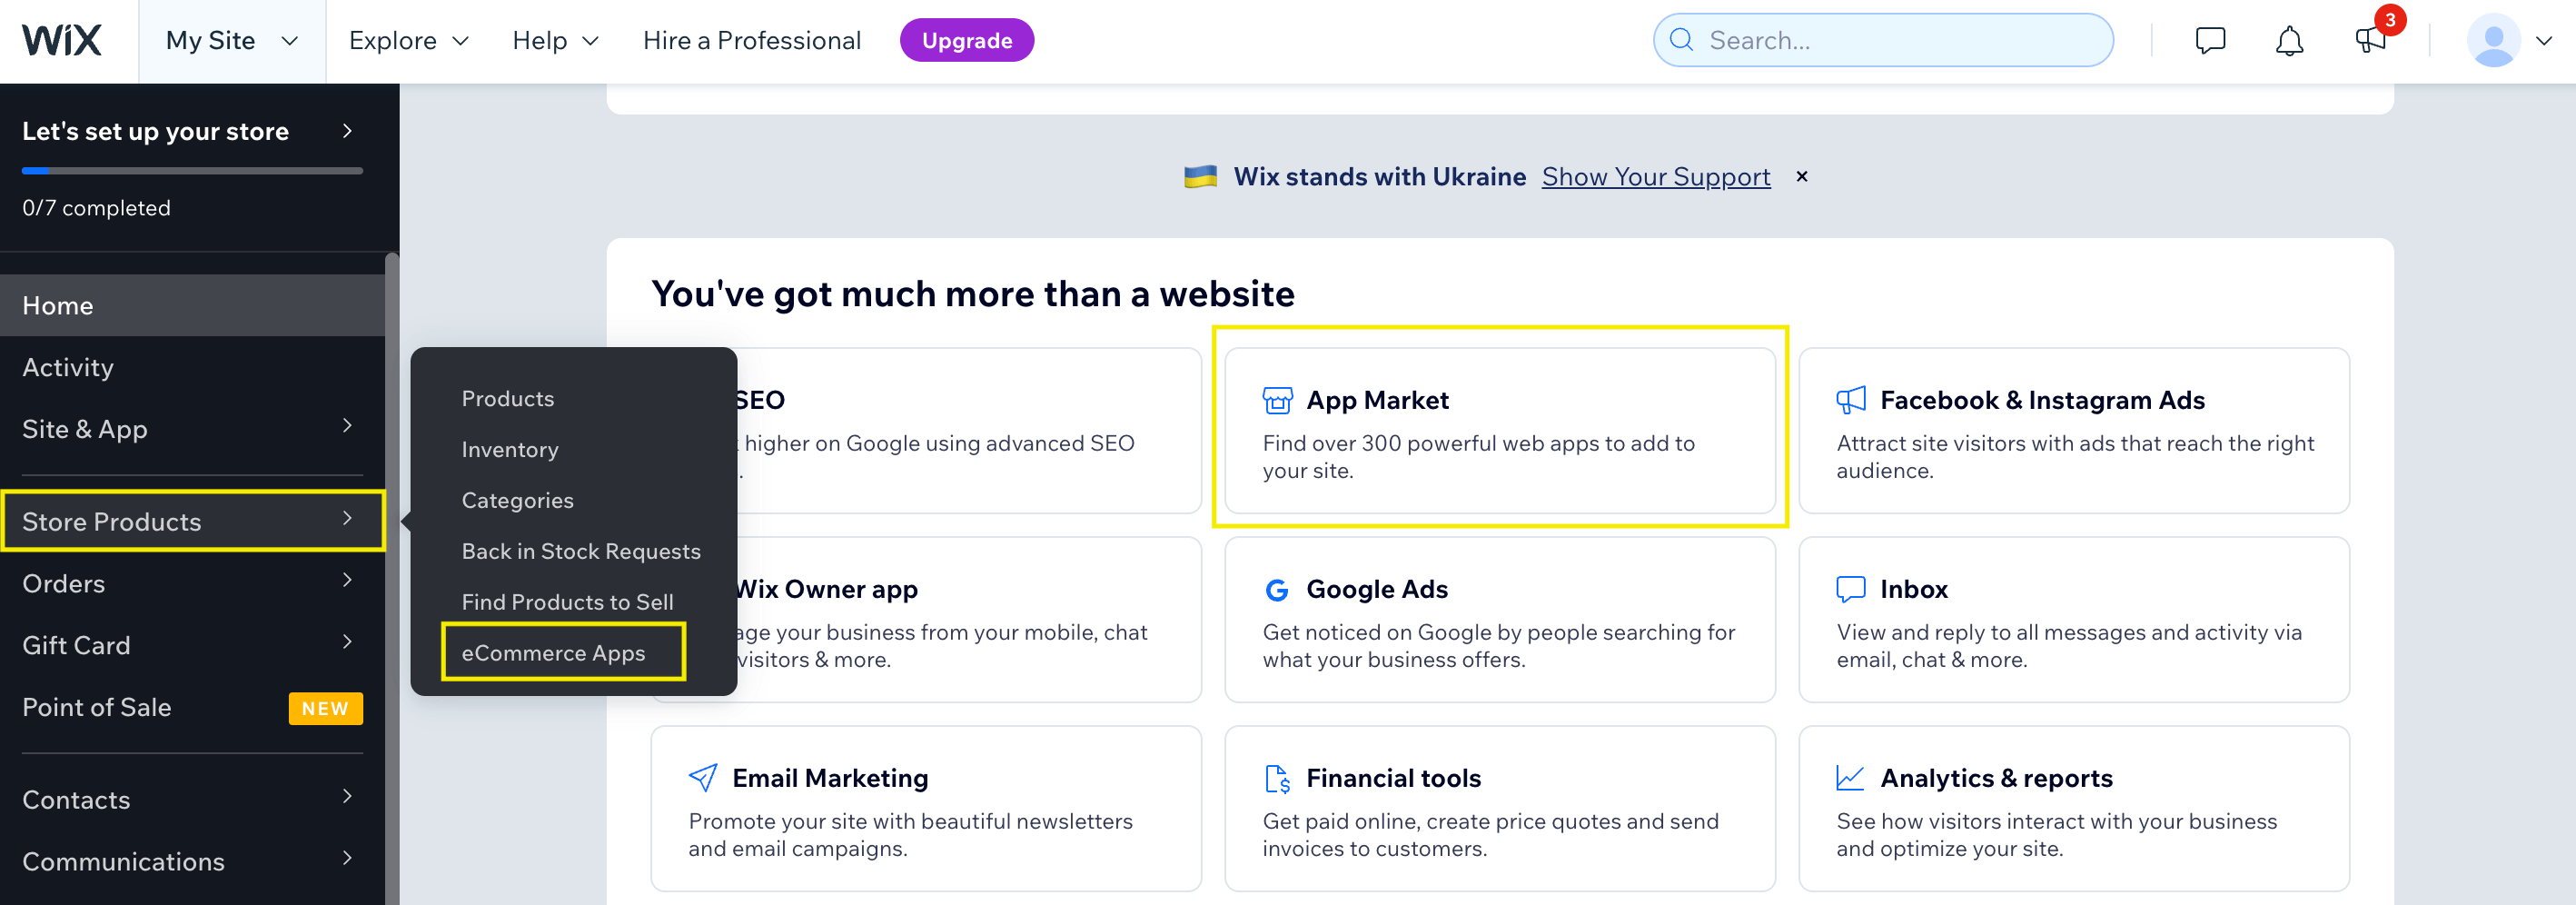Click the Facebook & Instagram Ads megaphone icon
Image resolution: width=2576 pixels, height=905 pixels.
coord(1851,400)
